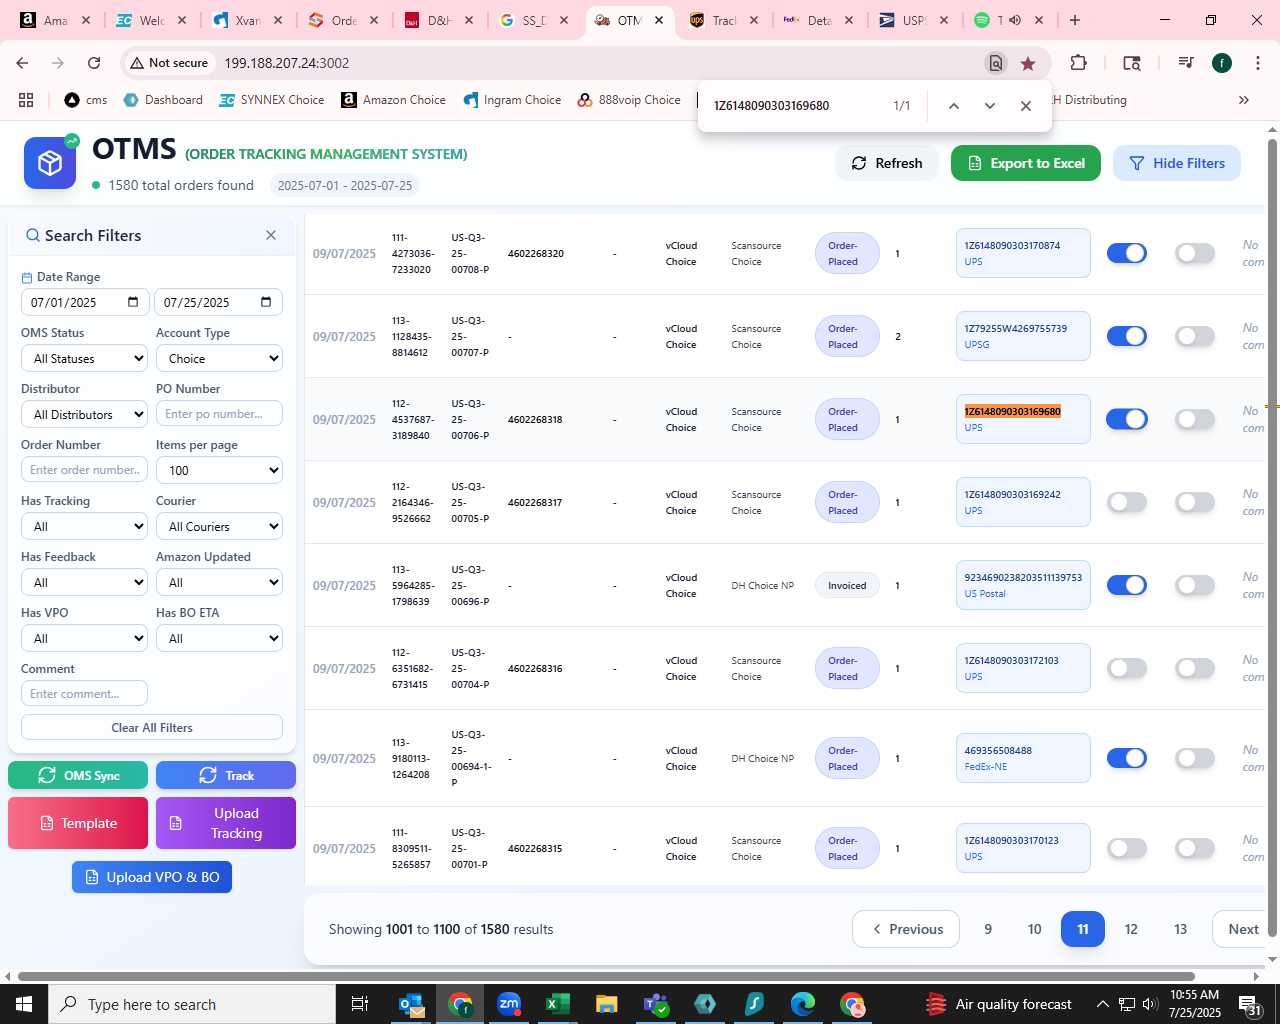This screenshot has width=1280, height=1024.
Task: Turn off first toggle for US Postal tracking row
Action: [1127, 585]
